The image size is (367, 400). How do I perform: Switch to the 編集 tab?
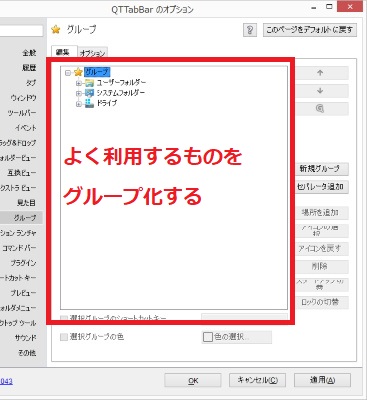click(x=64, y=52)
